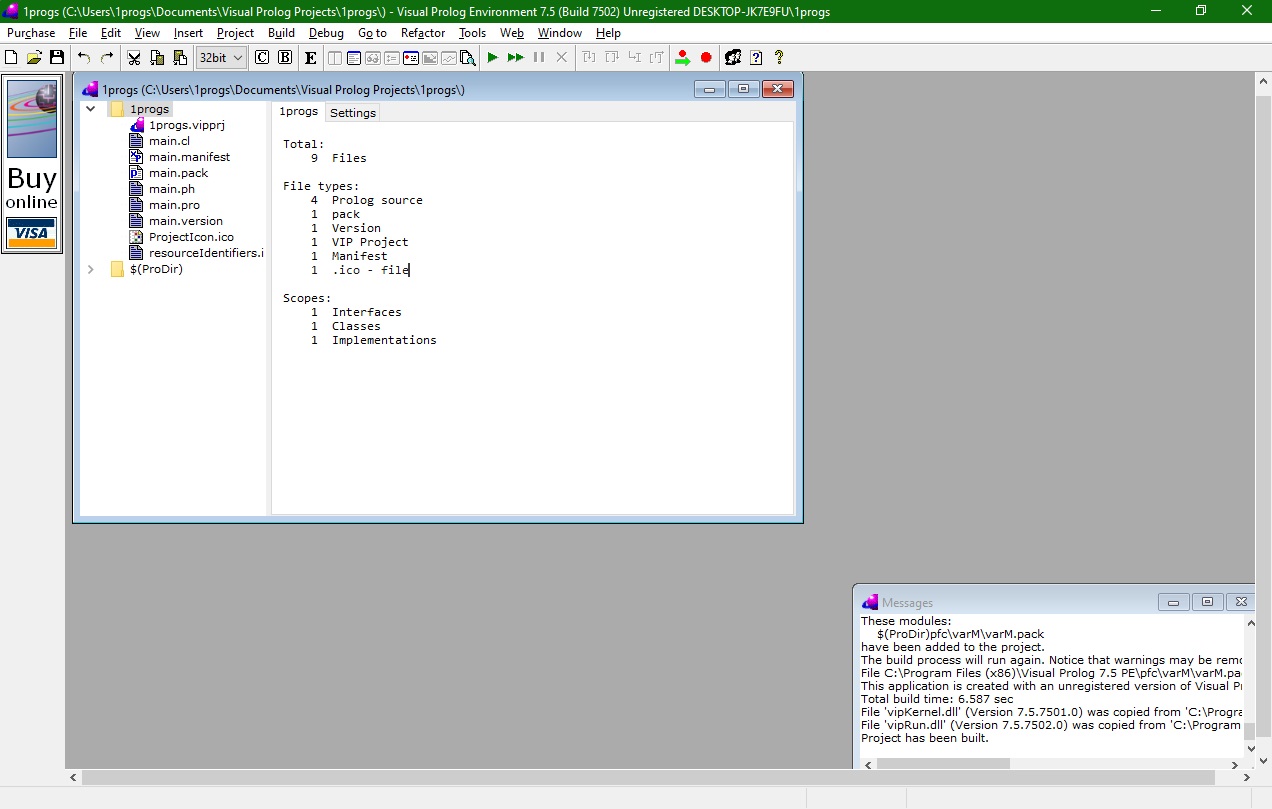
Task: Click the red circle breakpoint icon
Action: tap(706, 58)
